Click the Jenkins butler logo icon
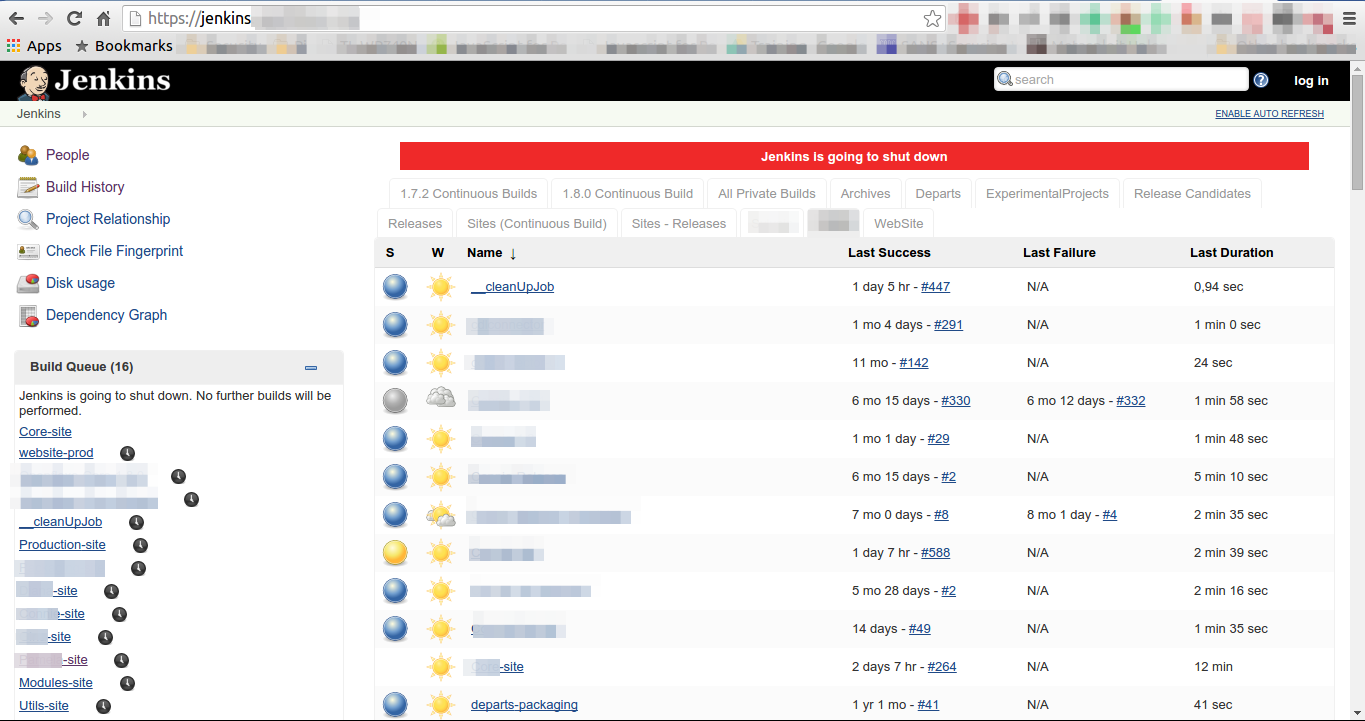The width and height of the screenshot is (1365, 721). click(33, 82)
